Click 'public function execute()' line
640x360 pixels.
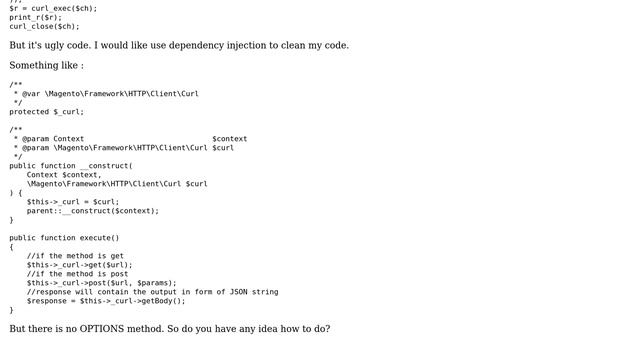pyautogui.click(x=64, y=238)
